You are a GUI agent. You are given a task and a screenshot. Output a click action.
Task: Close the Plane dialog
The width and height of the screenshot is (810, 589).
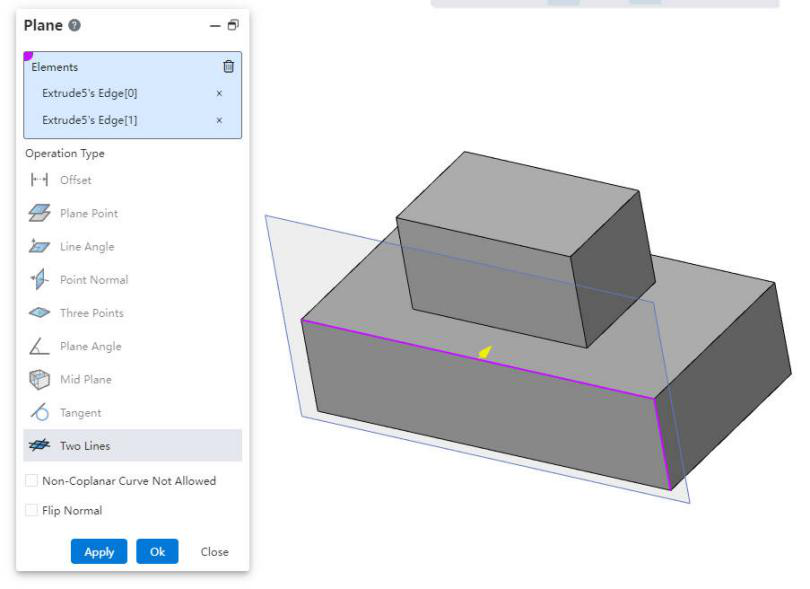click(x=214, y=552)
